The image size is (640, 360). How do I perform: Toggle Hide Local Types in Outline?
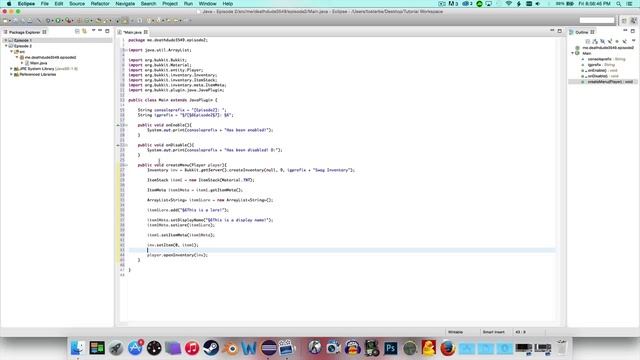click(x=624, y=41)
